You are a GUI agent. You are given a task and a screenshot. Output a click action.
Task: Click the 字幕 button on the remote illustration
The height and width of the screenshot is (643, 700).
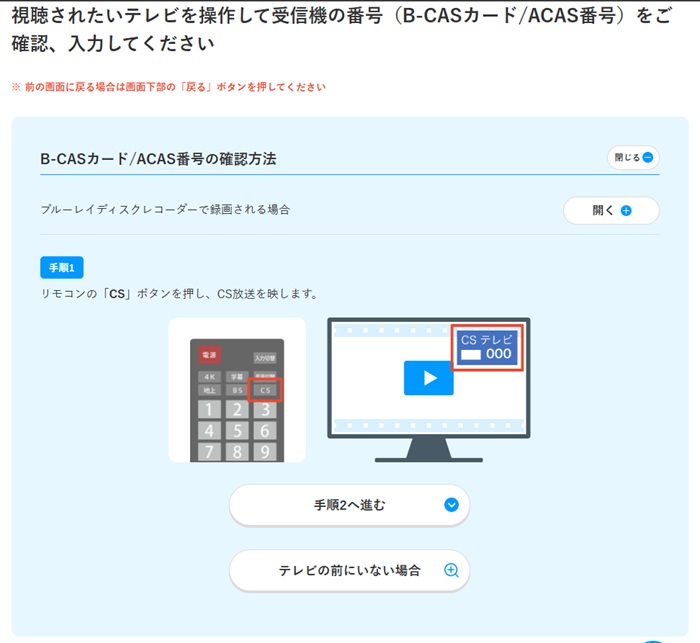point(237,376)
